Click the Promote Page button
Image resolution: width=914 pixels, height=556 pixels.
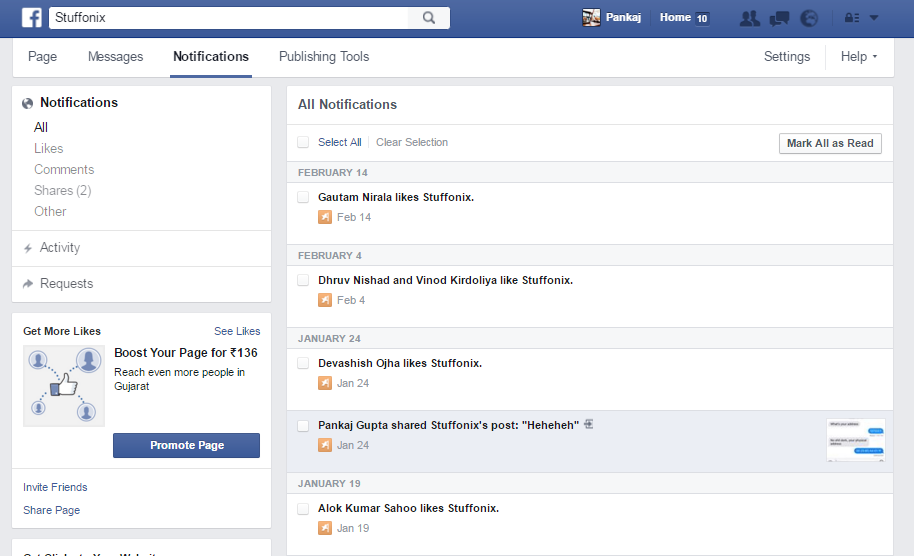(187, 445)
